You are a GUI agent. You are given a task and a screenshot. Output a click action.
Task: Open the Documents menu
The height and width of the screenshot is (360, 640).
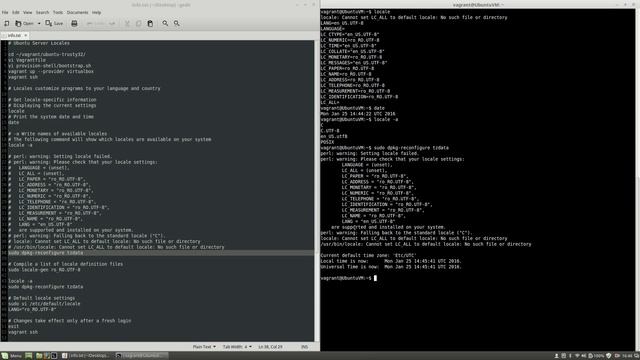[78, 12]
